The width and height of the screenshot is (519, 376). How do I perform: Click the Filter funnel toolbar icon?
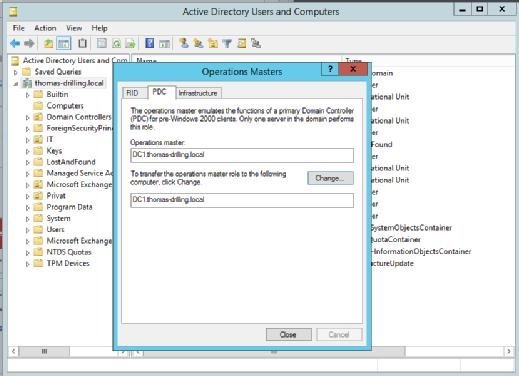coord(227,43)
